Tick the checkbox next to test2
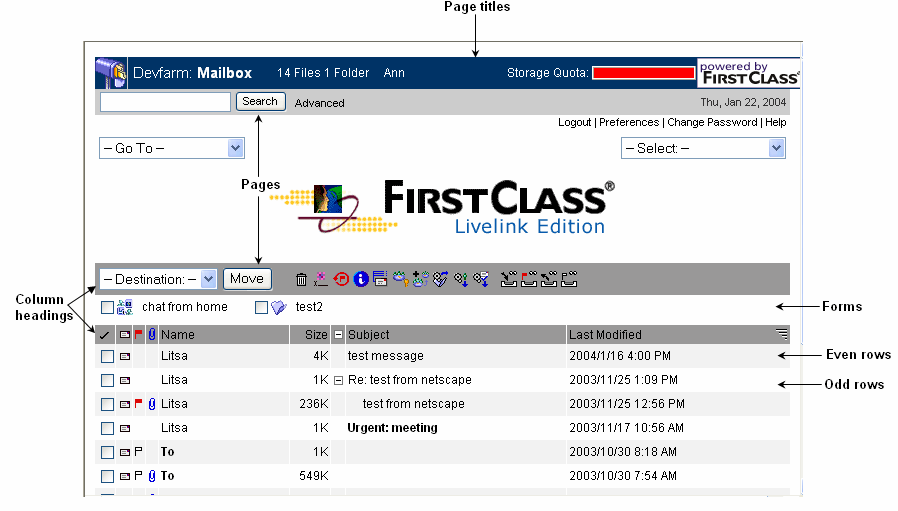 tap(261, 308)
